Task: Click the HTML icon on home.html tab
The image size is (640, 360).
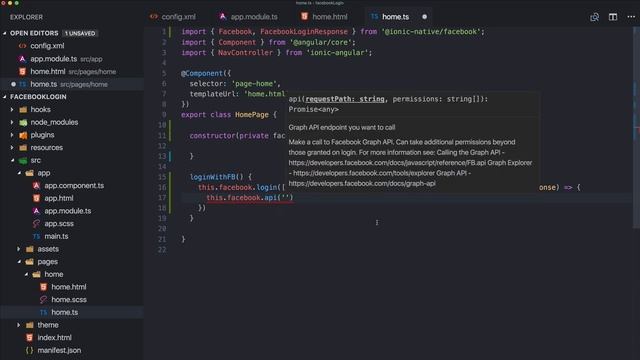Action: tap(304, 16)
